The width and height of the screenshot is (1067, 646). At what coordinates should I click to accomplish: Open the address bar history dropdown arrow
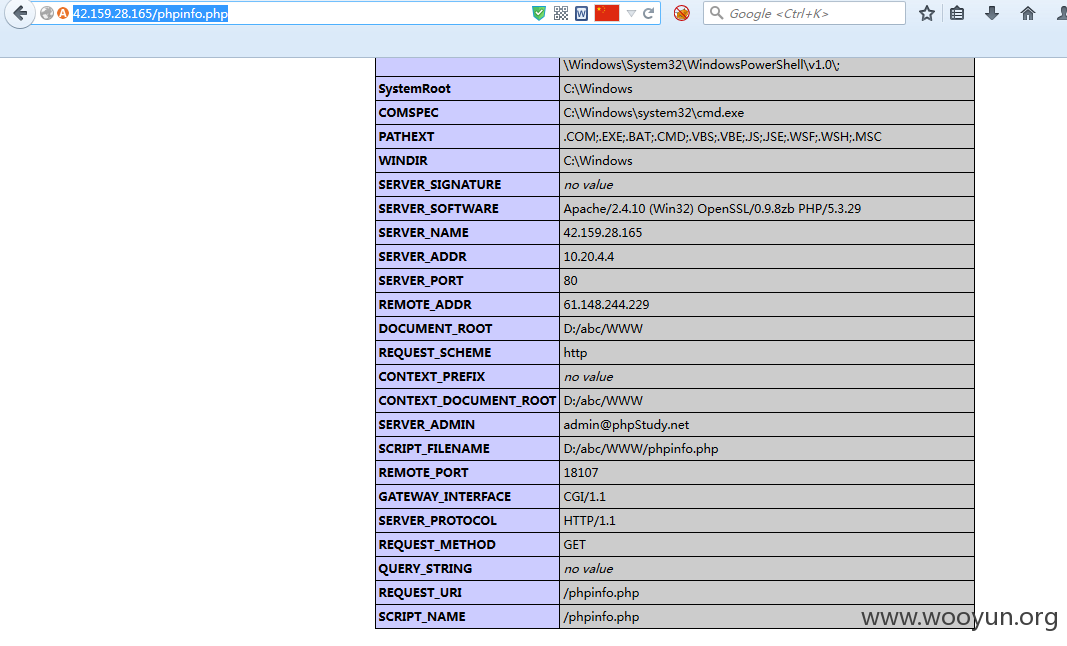[x=631, y=13]
